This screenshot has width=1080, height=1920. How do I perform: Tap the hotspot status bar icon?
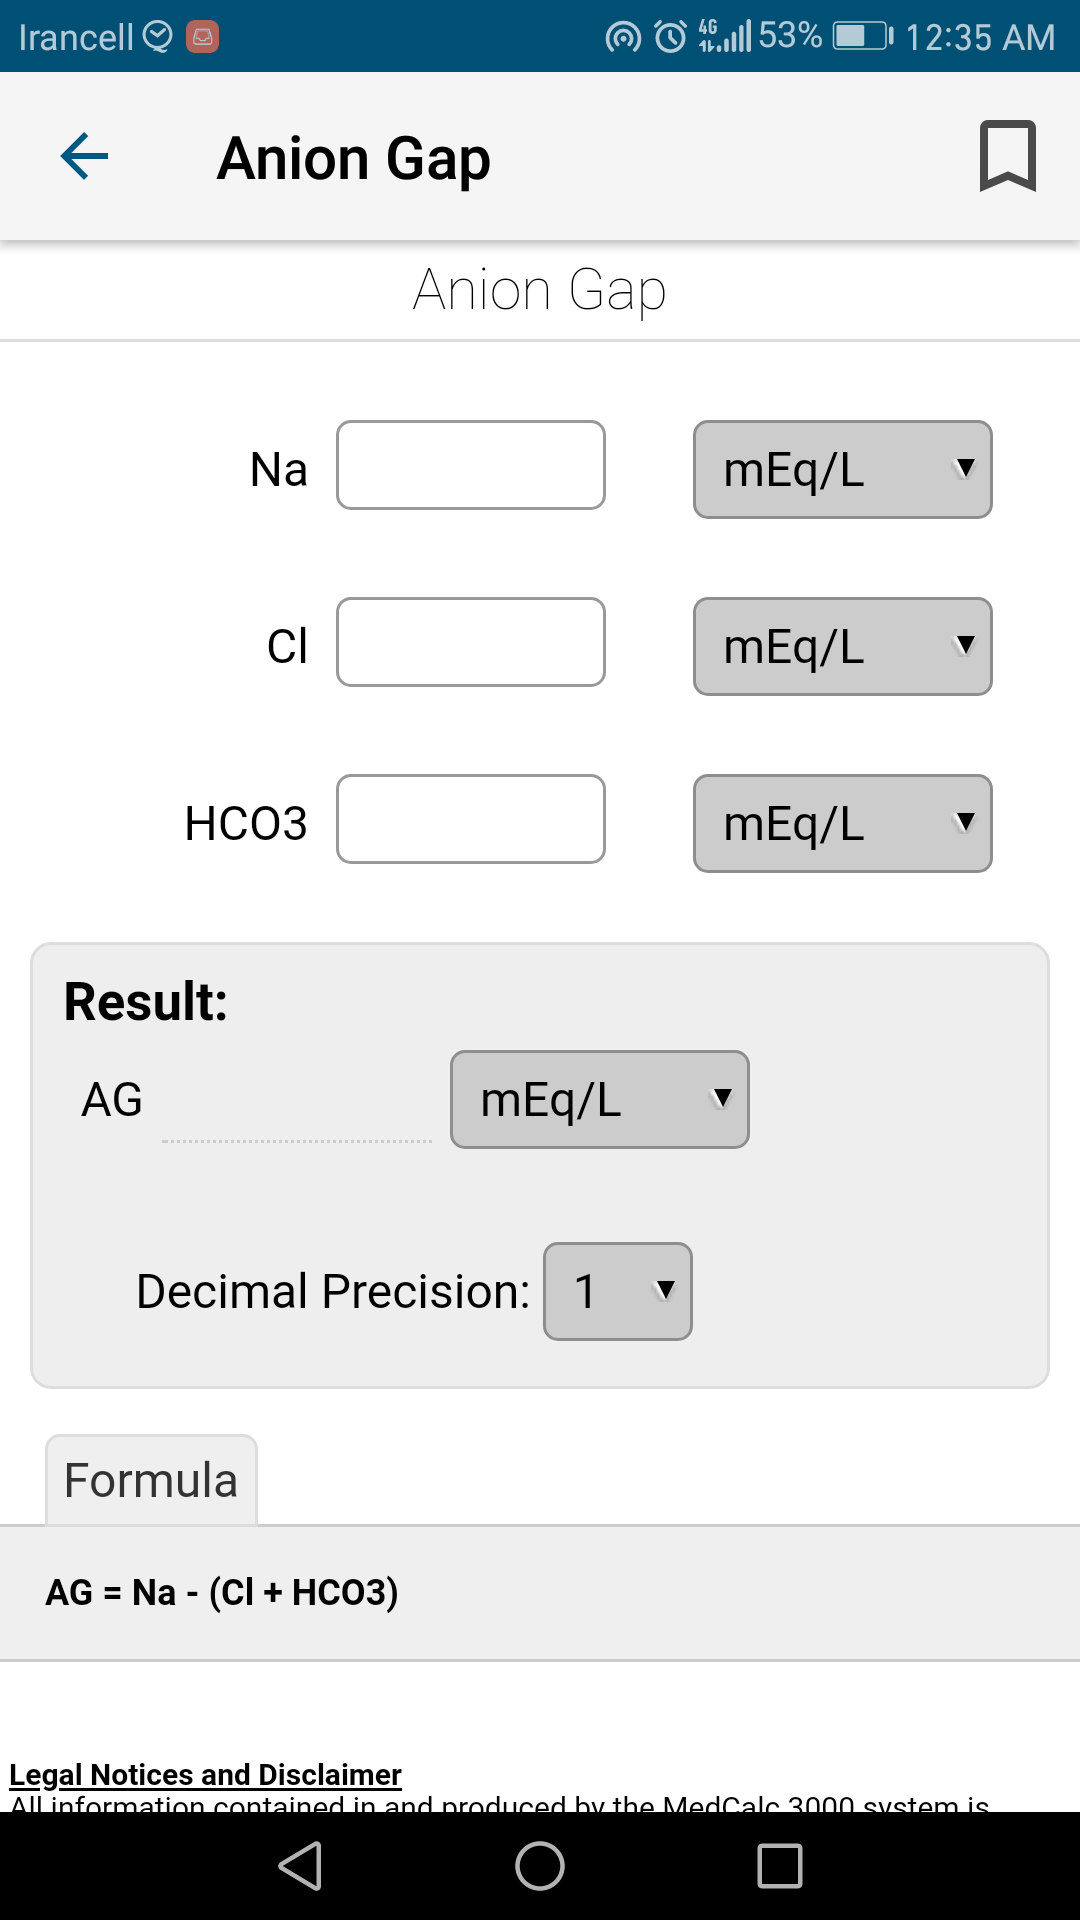623,38
